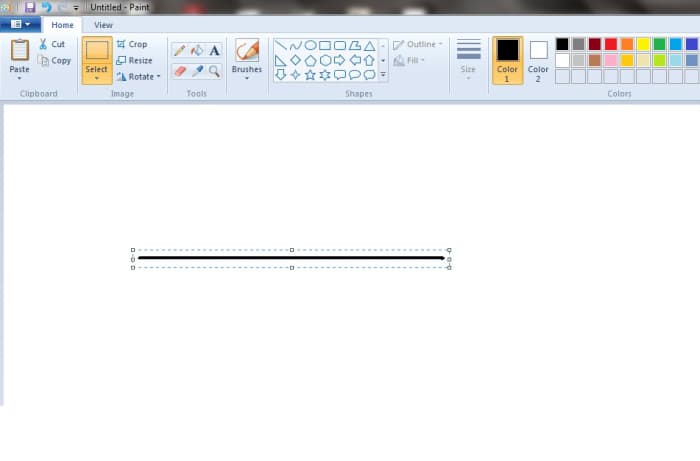Click the Undo arrow icon
The height and width of the screenshot is (461, 700).
click(x=46, y=7)
